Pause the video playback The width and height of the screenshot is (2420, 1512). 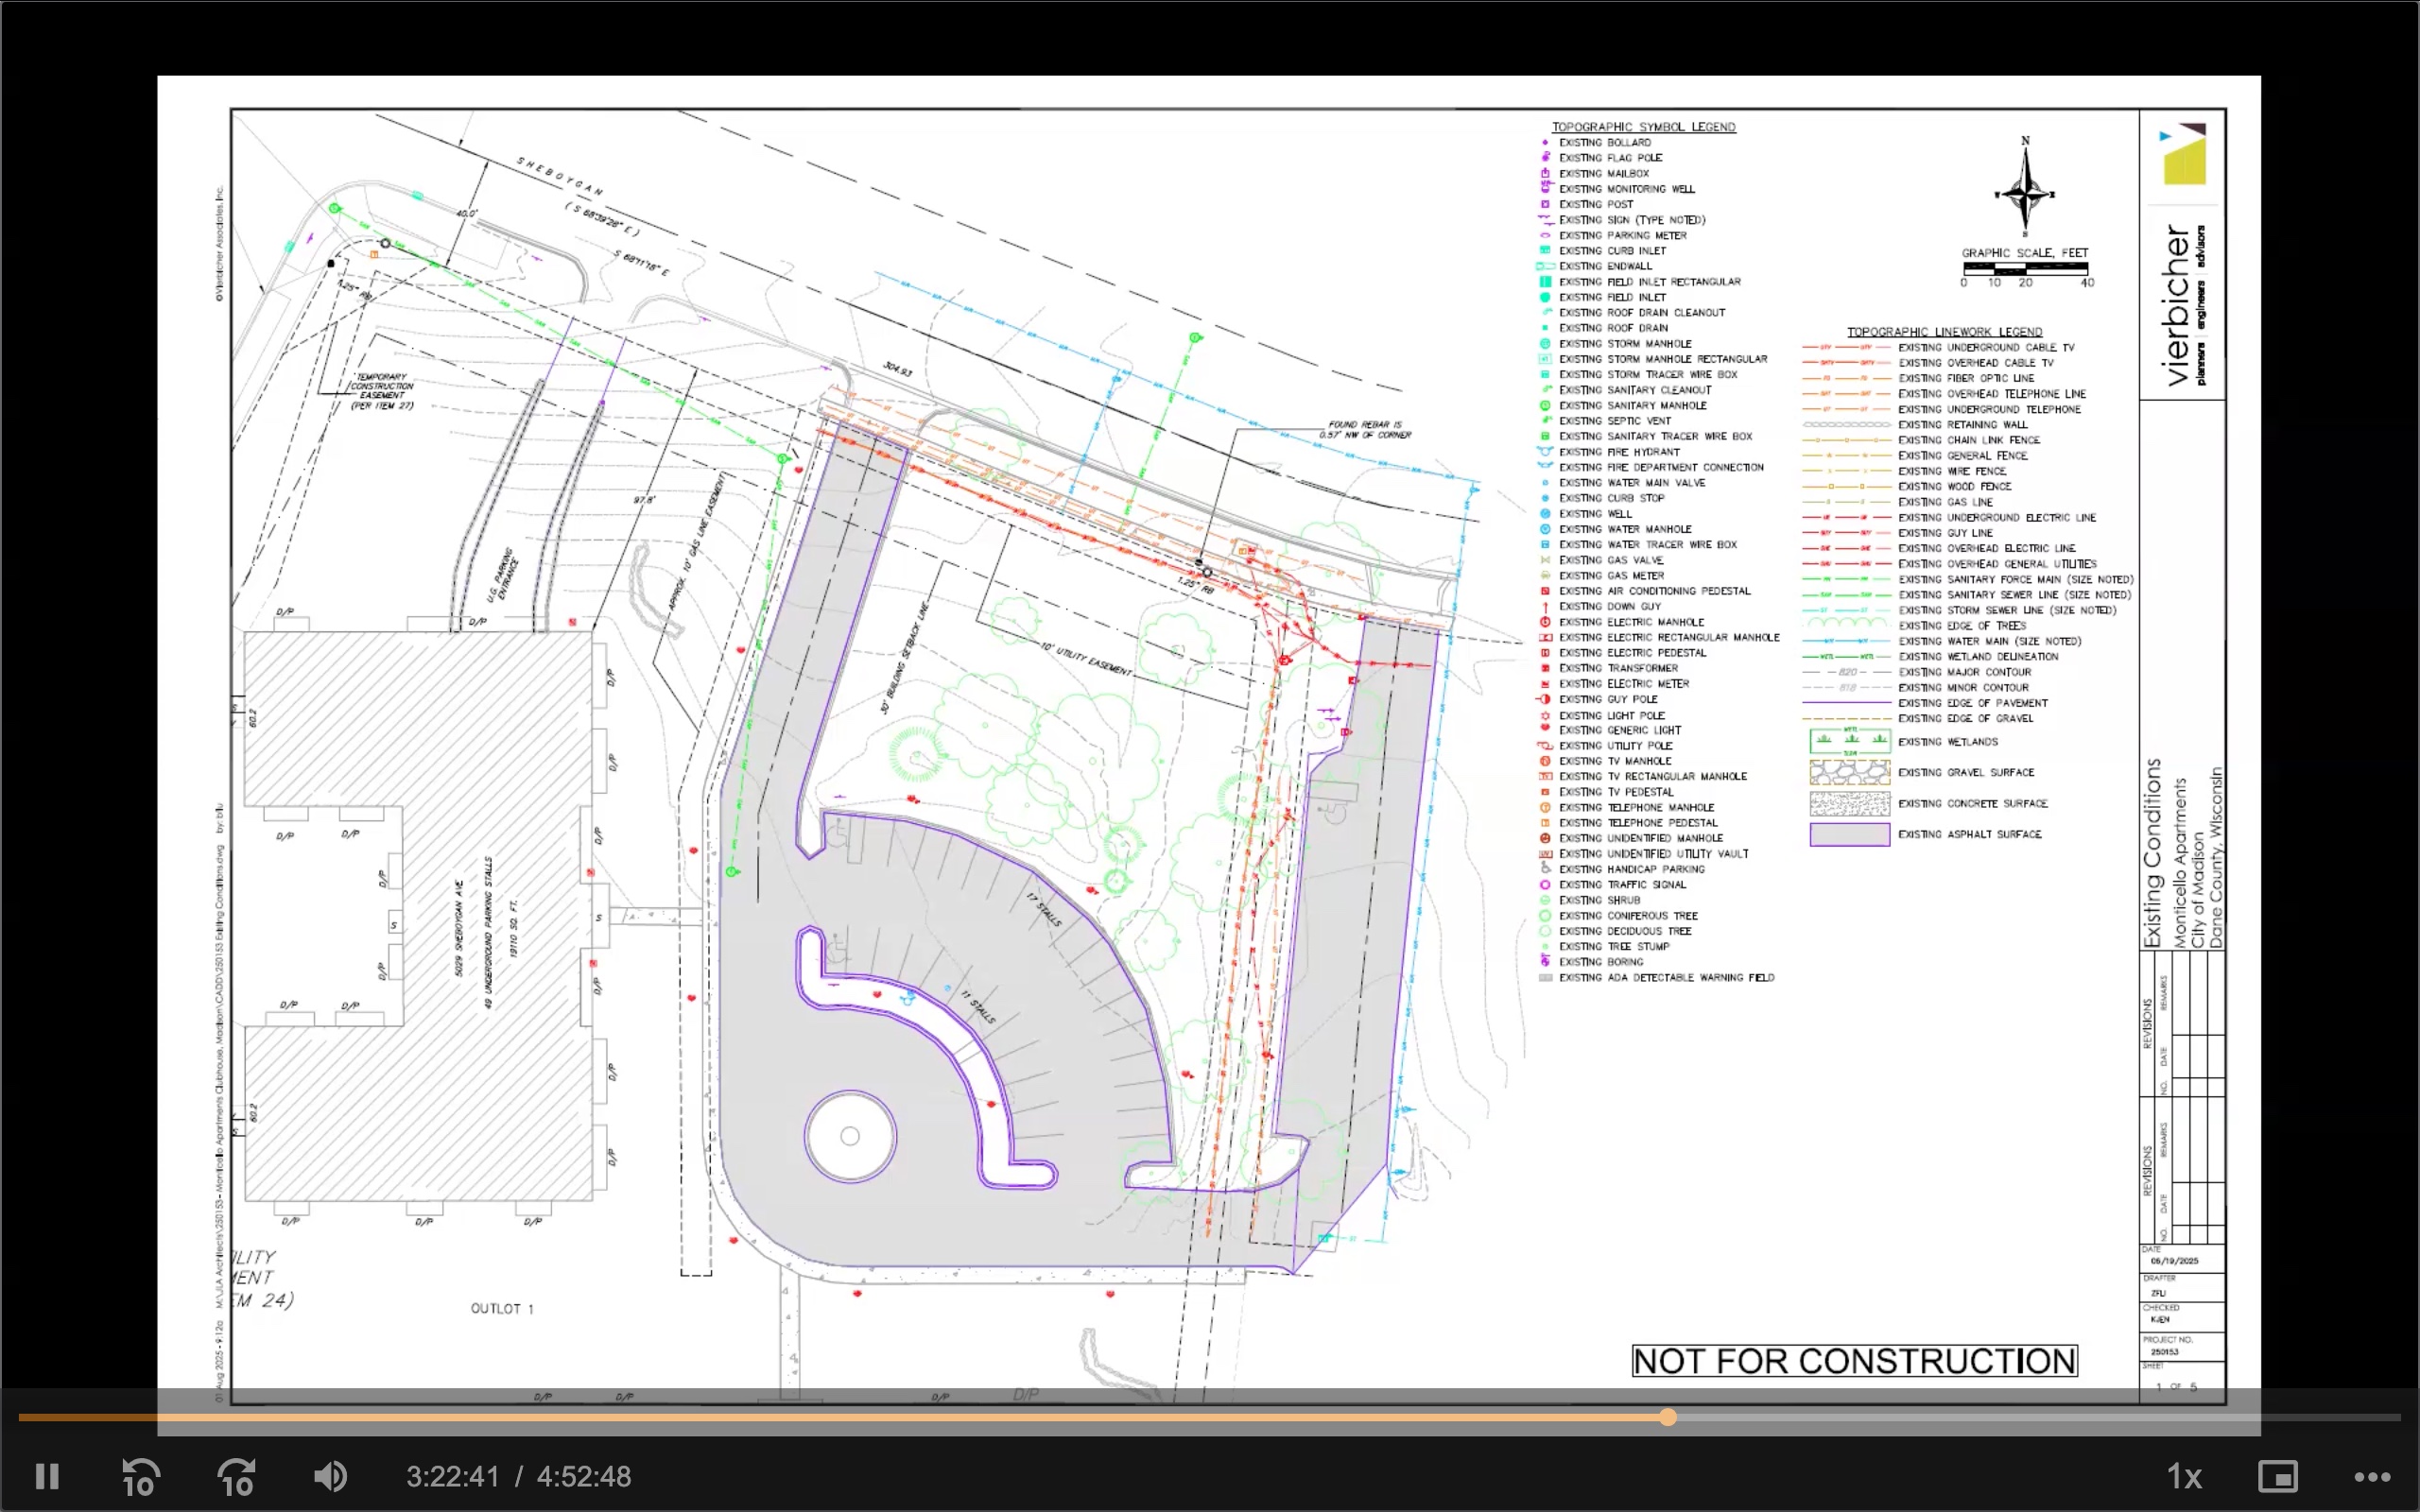point(47,1476)
